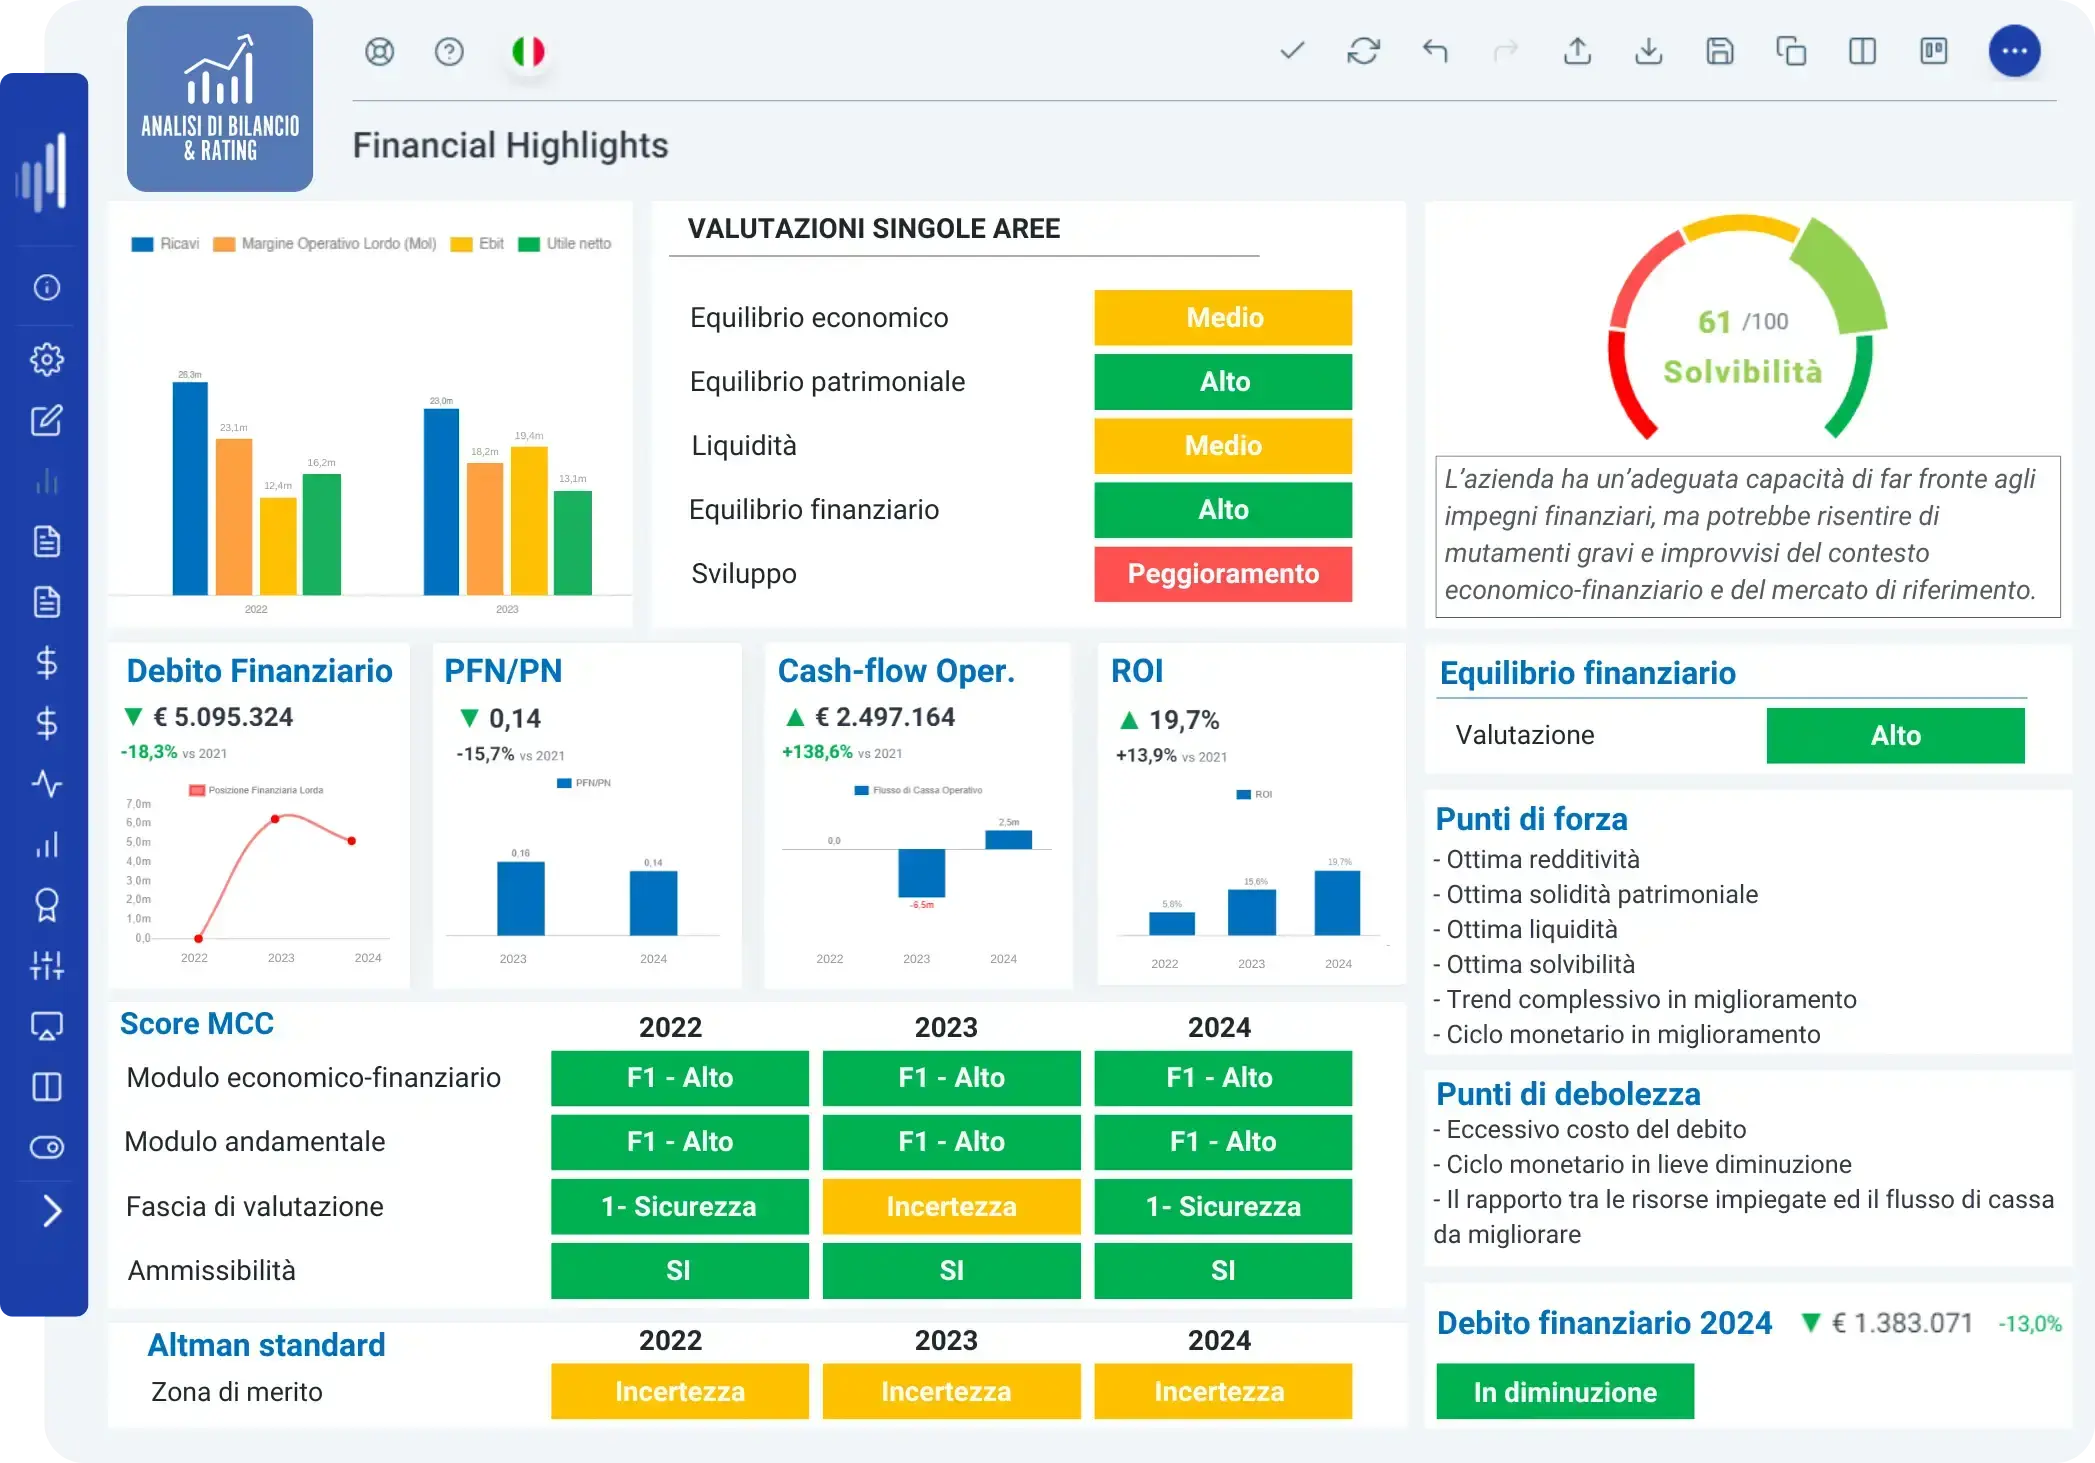Open the sidebar award badge icon
This screenshot has width=2095, height=1463.
[47, 905]
